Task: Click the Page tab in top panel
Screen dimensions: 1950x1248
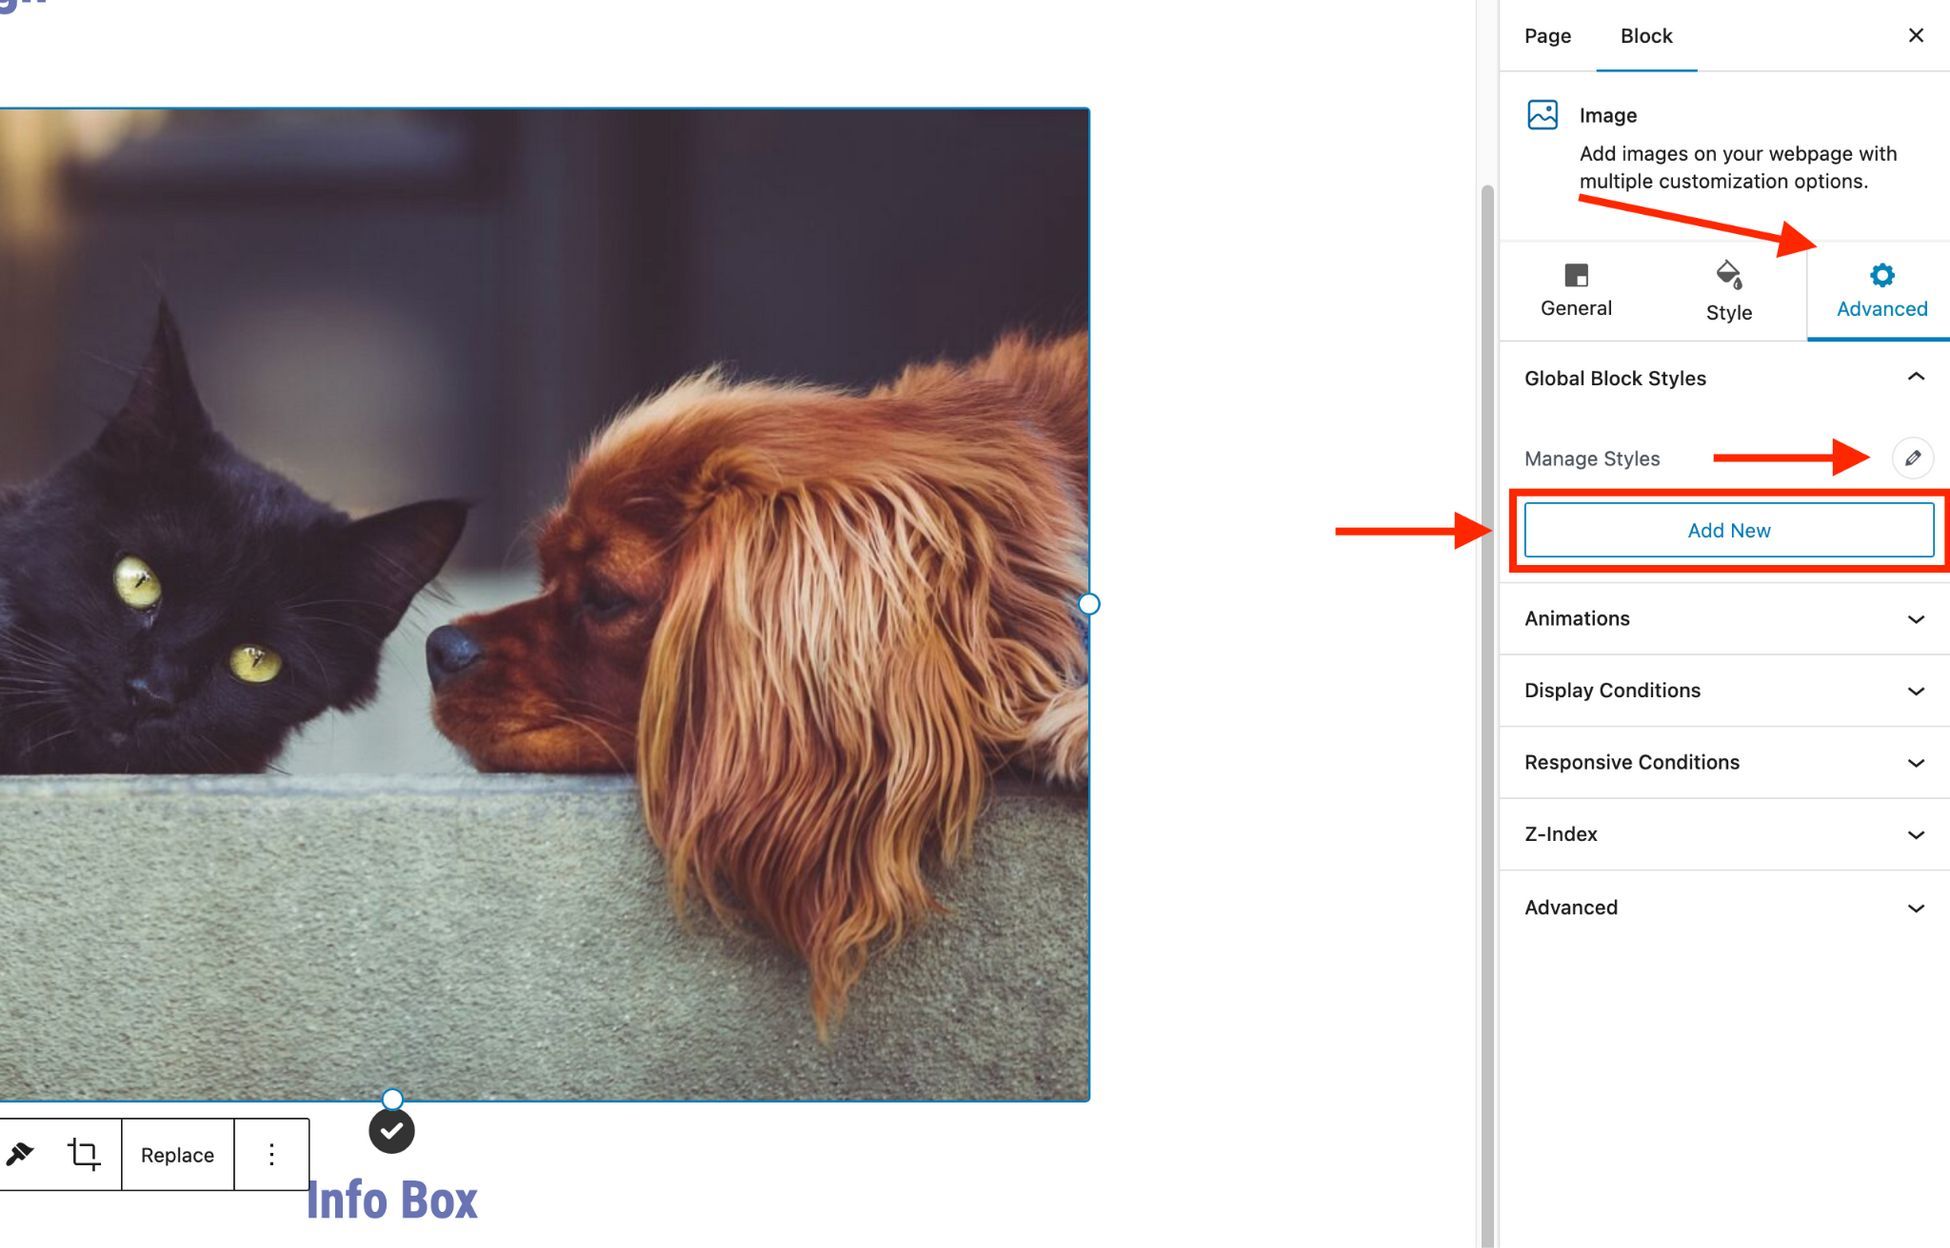Action: [1546, 34]
